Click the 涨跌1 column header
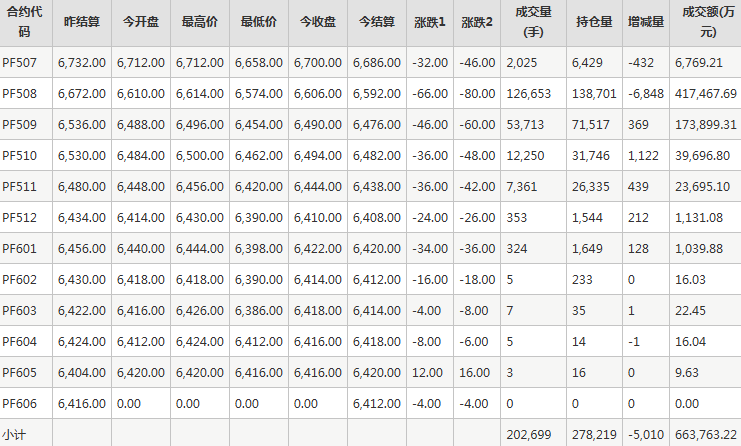The width and height of the screenshot is (741, 446). click(430, 22)
